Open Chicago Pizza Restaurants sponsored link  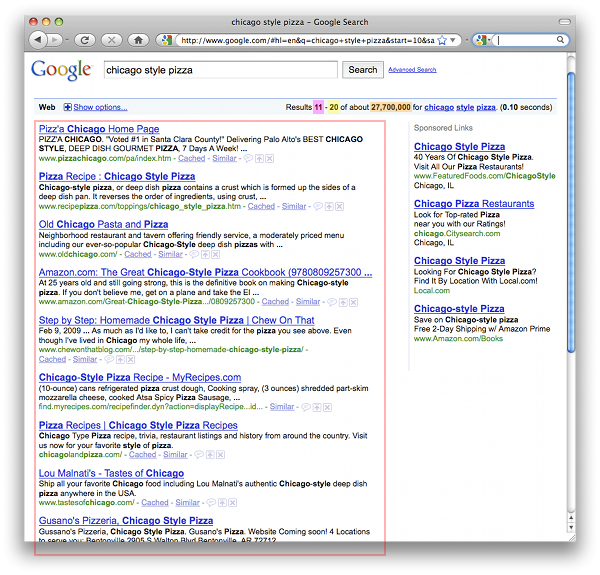tap(473, 204)
